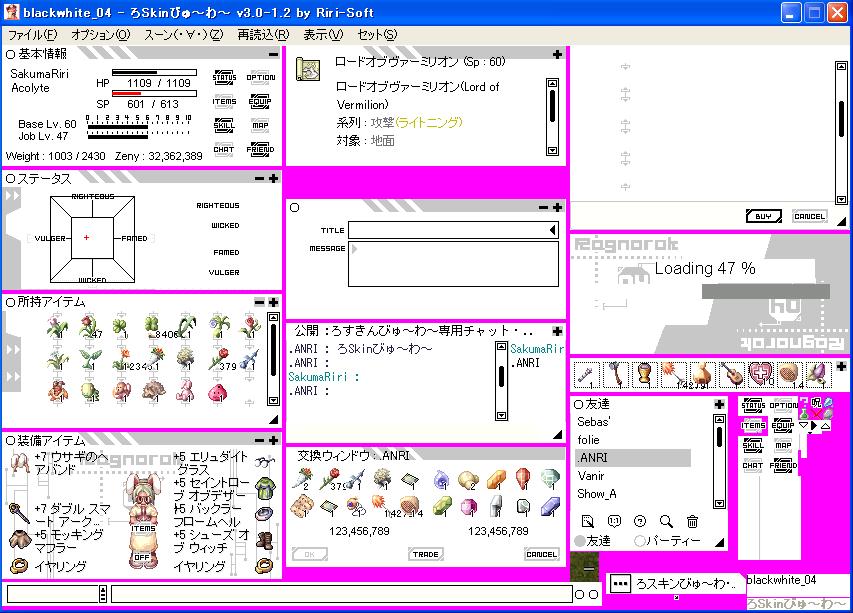The height and width of the screenshot is (613, 853).
Task: Click the STATUS button in 基本情報 panel
Action: point(224,77)
